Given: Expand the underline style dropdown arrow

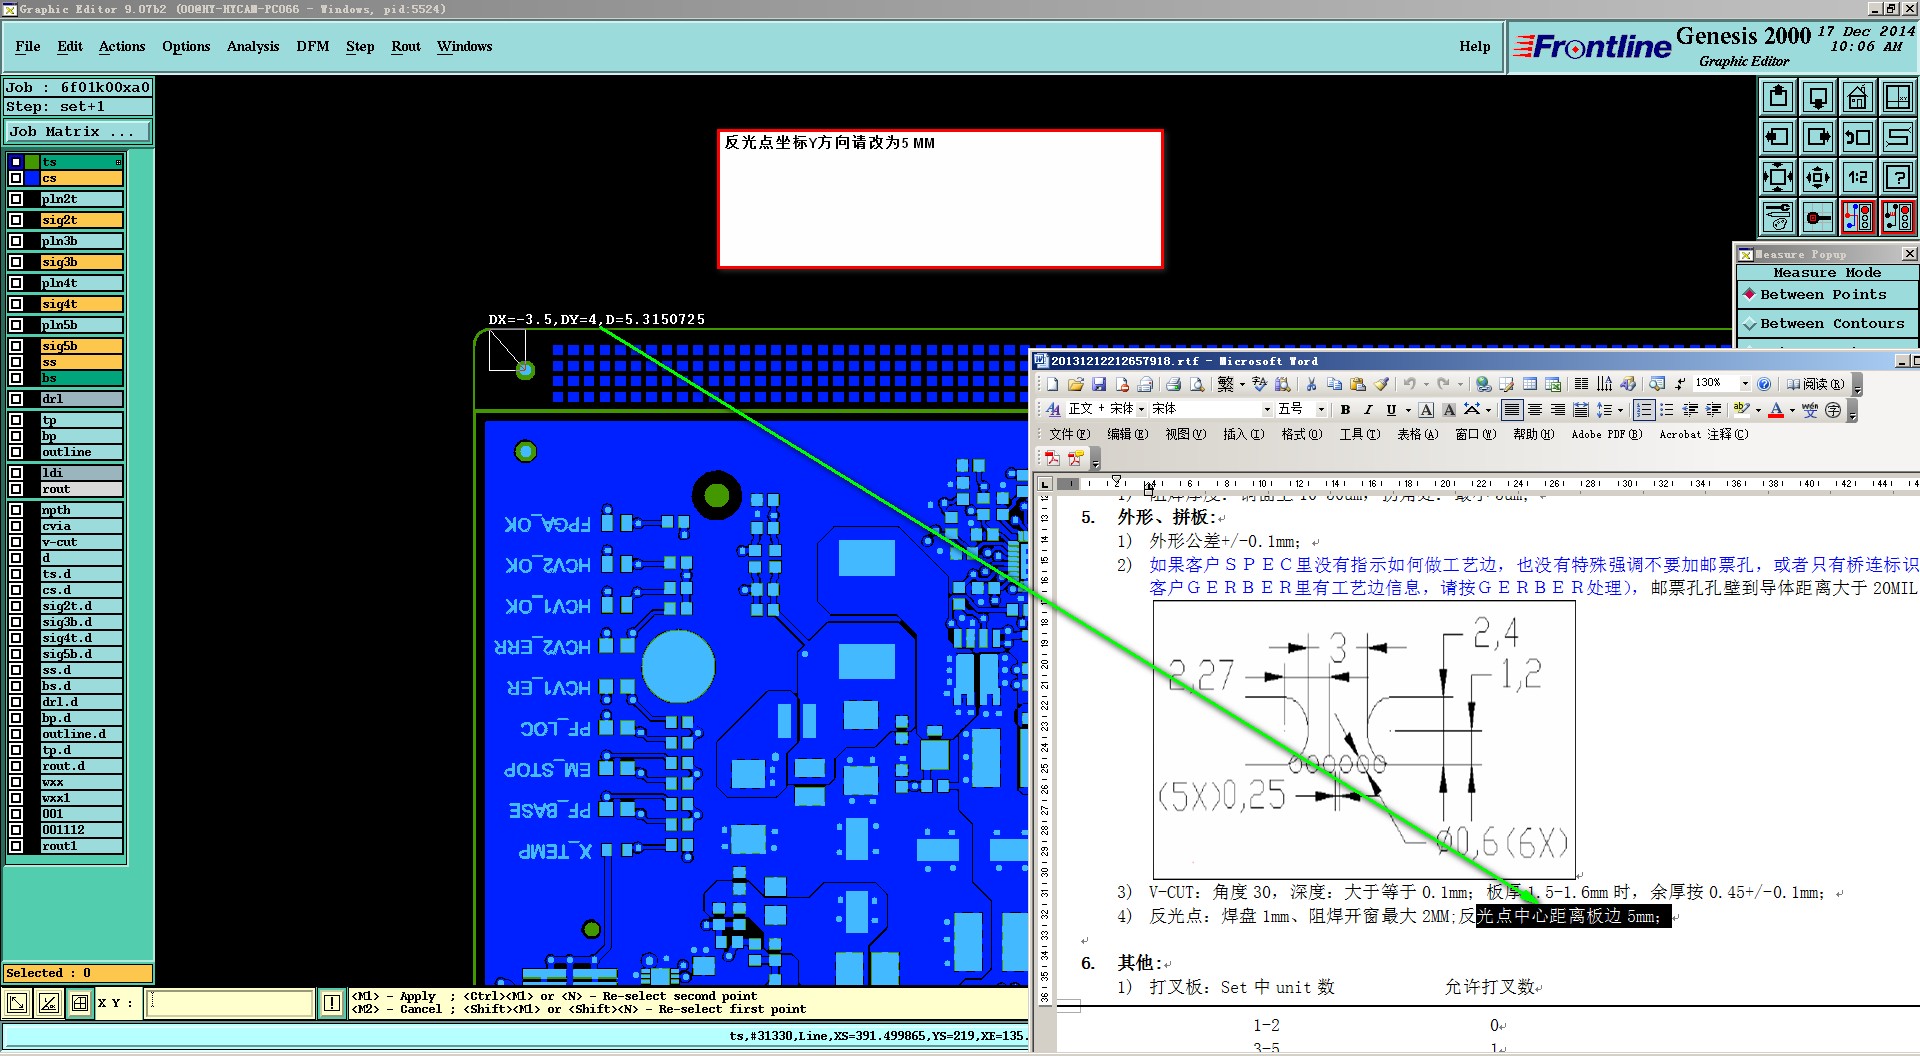Looking at the screenshot, I should (x=1408, y=410).
